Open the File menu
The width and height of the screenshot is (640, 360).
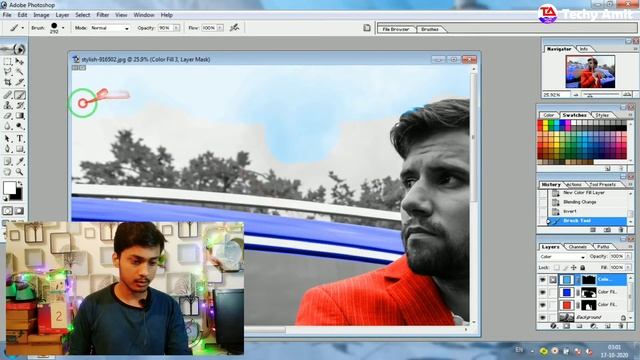click(7, 15)
